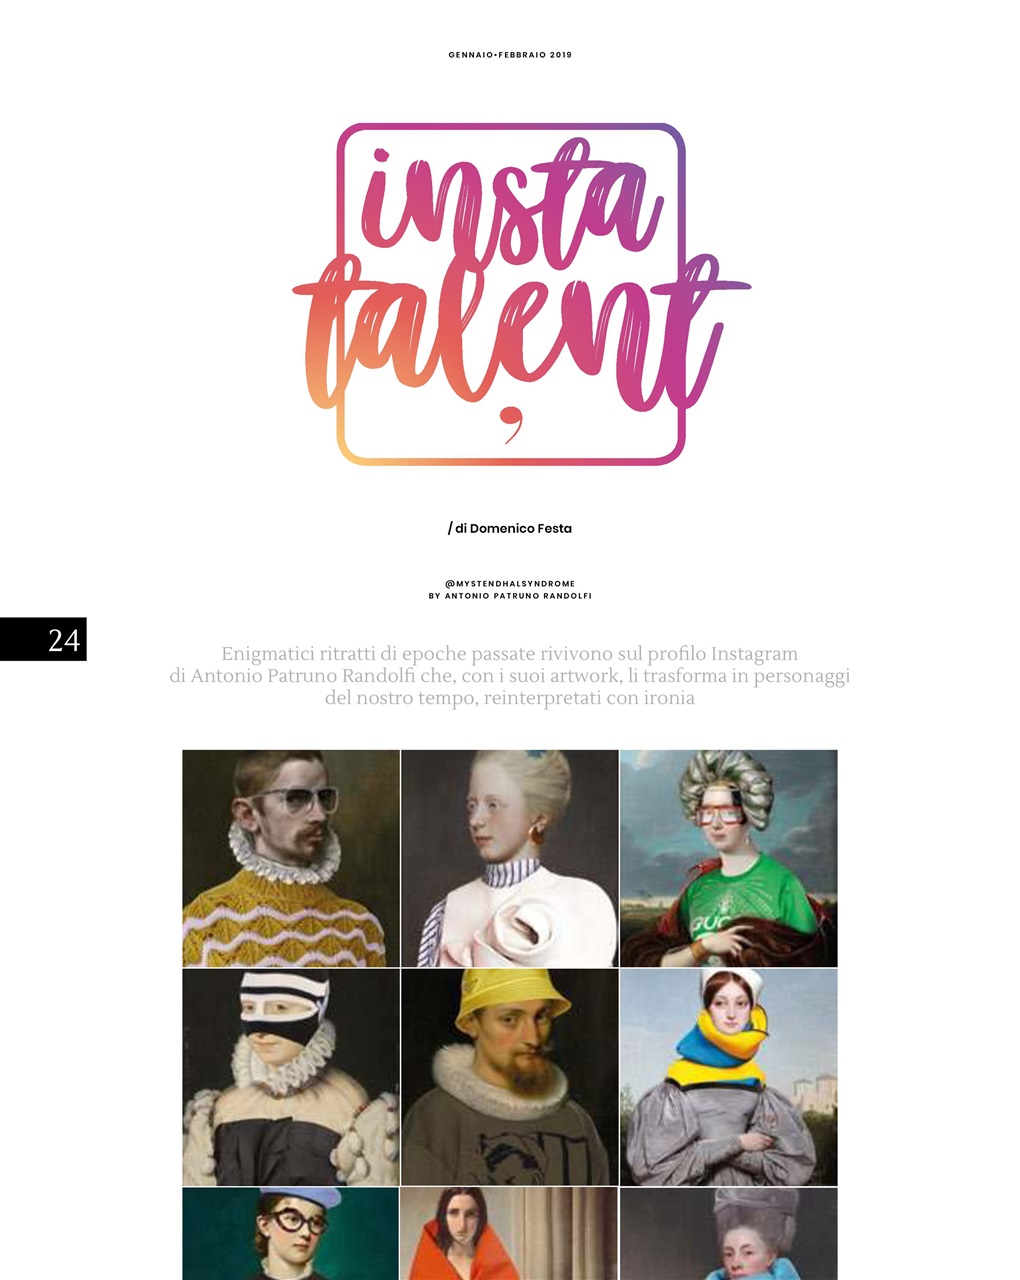Open portrait with grey tall hairdo
Image resolution: width=1020 pixels, height=1280 pixels.
coord(729,1234)
